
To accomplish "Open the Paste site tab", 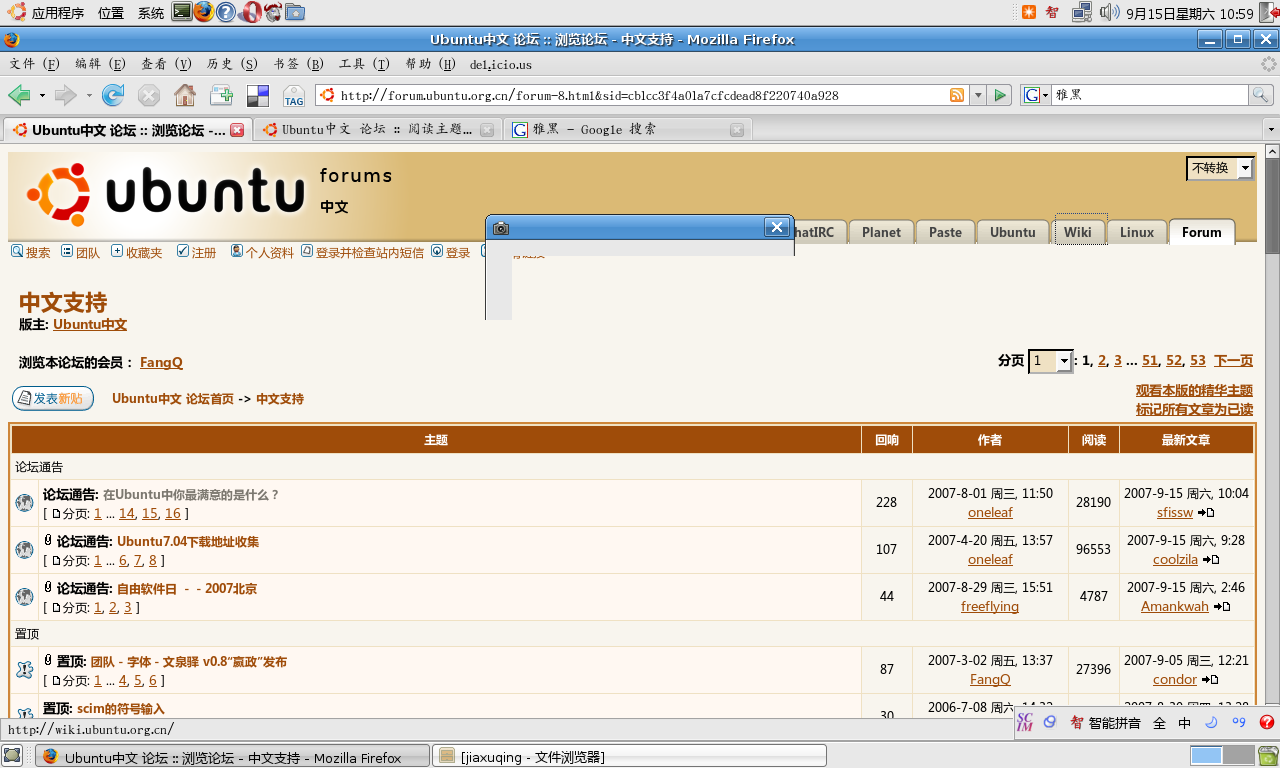I will [x=945, y=232].
